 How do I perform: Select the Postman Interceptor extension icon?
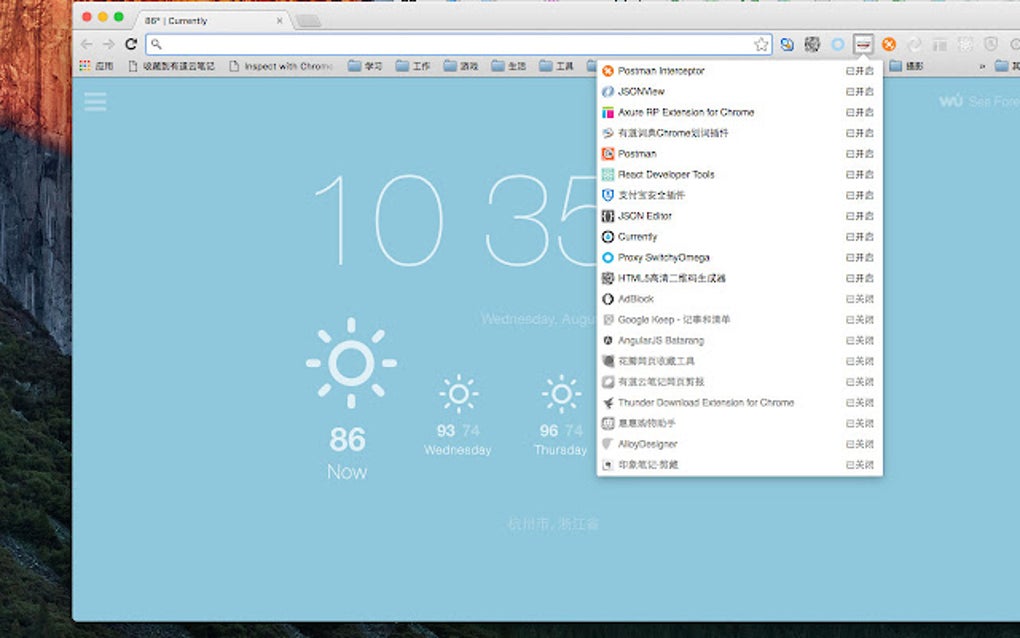click(609, 71)
